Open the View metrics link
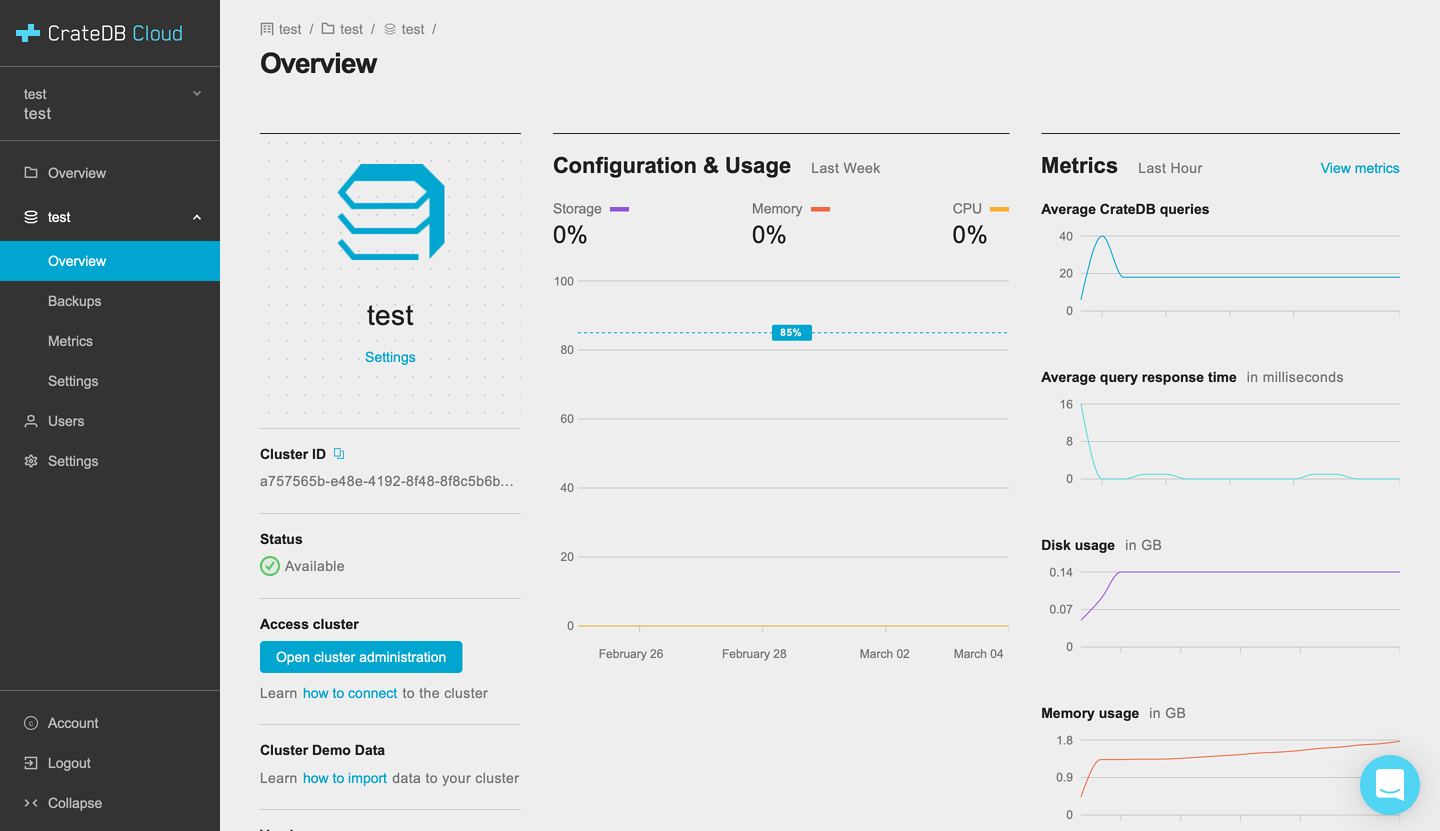The width and height of the screenshot is (1440, 831). pos(1359,168)
